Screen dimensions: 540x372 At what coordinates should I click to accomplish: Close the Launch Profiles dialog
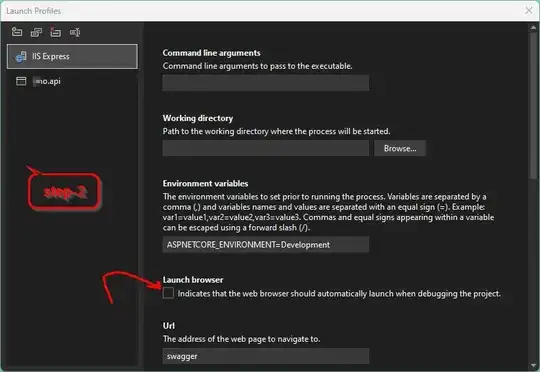coord(529,11)
